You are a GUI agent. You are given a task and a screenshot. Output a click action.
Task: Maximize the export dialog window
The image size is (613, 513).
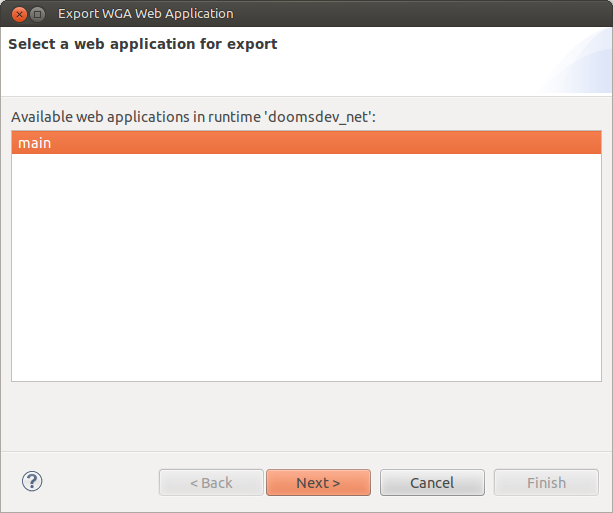click(38, 14)
